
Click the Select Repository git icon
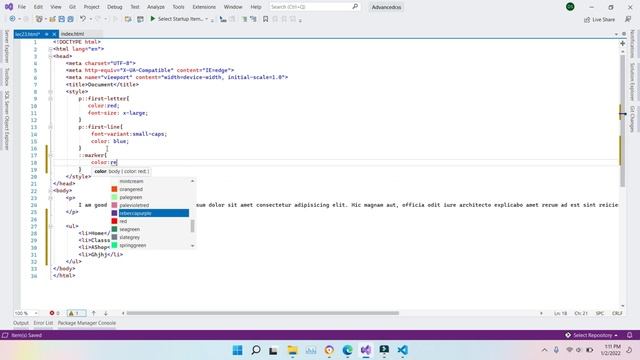tap(568, 335)
